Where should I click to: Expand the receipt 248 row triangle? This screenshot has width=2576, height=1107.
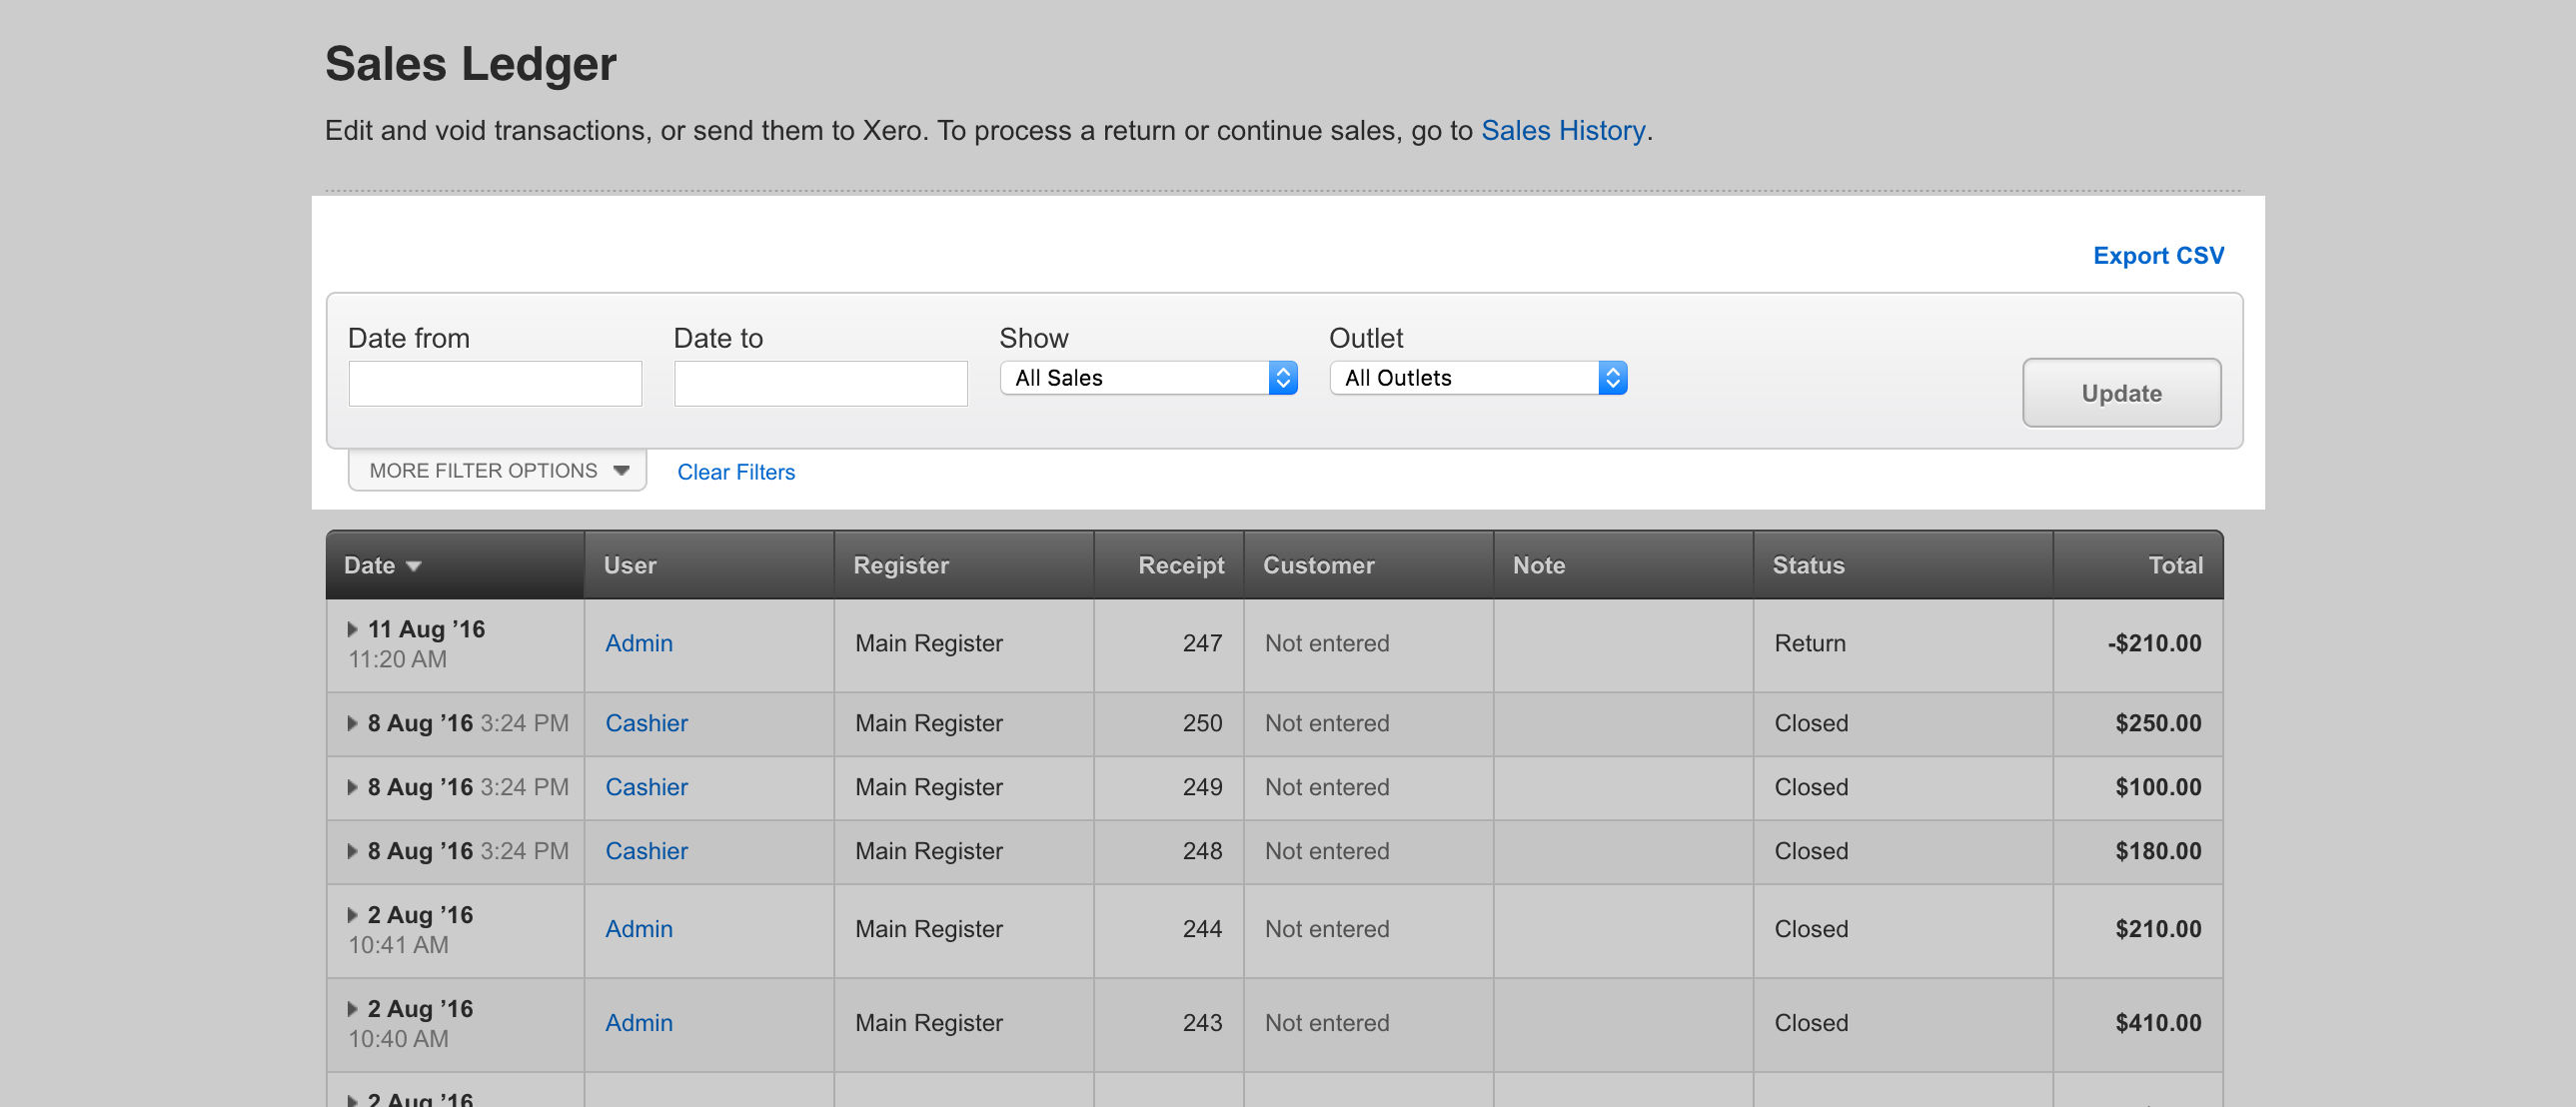tap(352, 851)
